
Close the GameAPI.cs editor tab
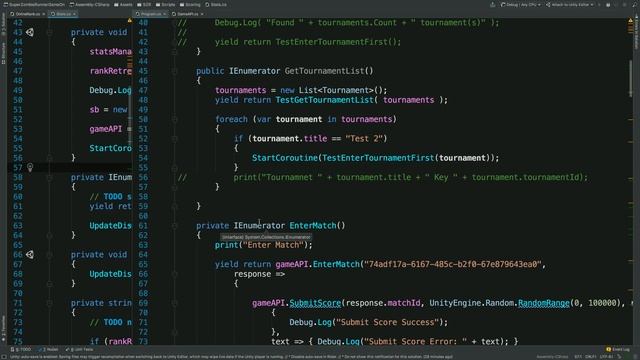(x=202, y=14)
